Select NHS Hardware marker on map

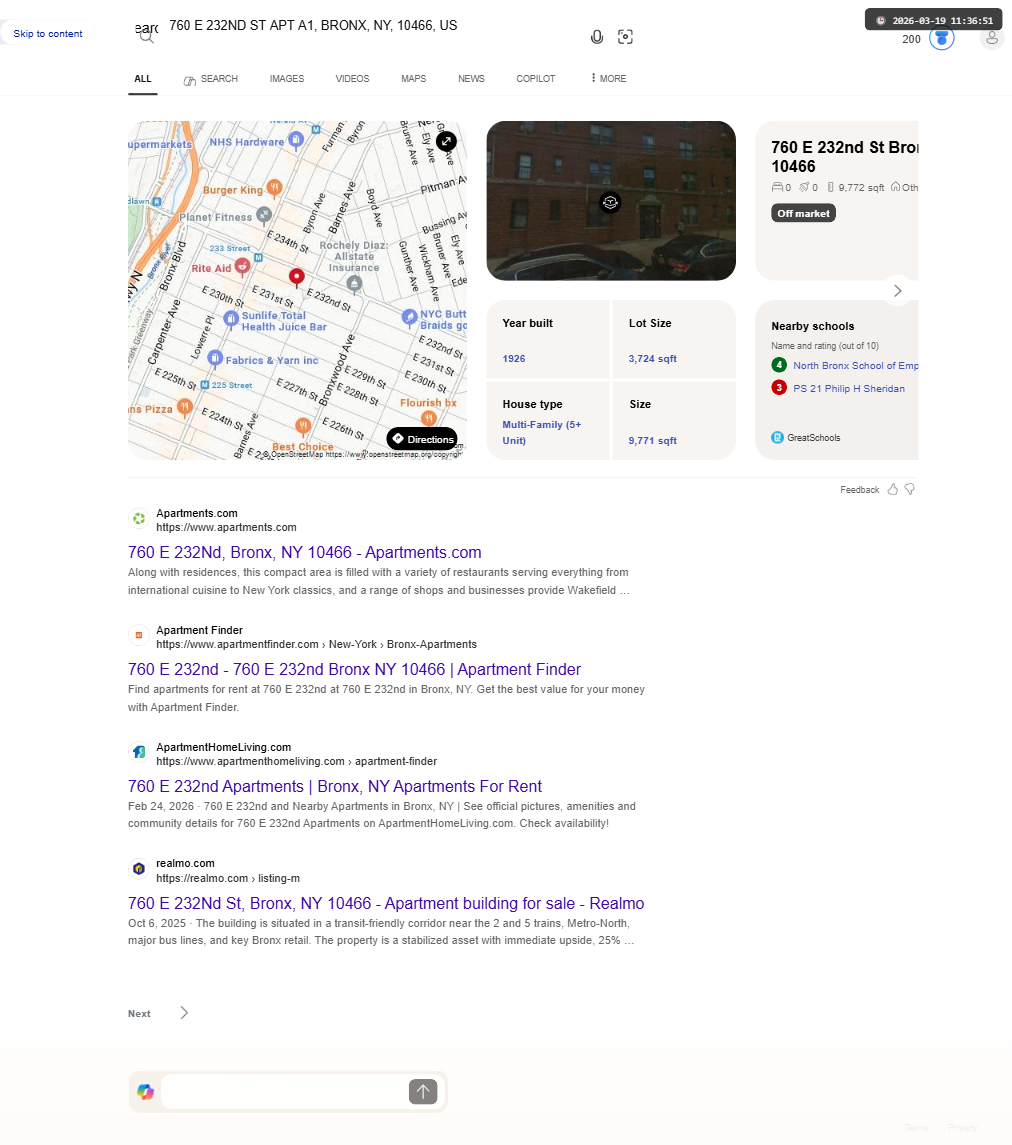pos(296,139)
